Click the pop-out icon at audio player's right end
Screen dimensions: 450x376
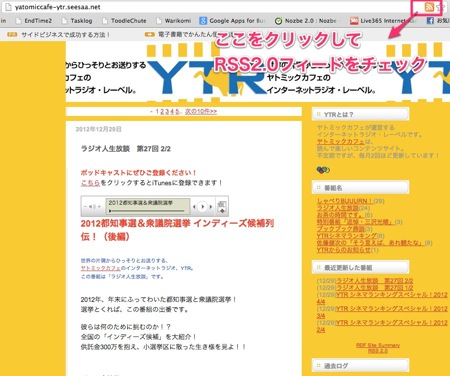pyautogui.click(x=222, y=207)
